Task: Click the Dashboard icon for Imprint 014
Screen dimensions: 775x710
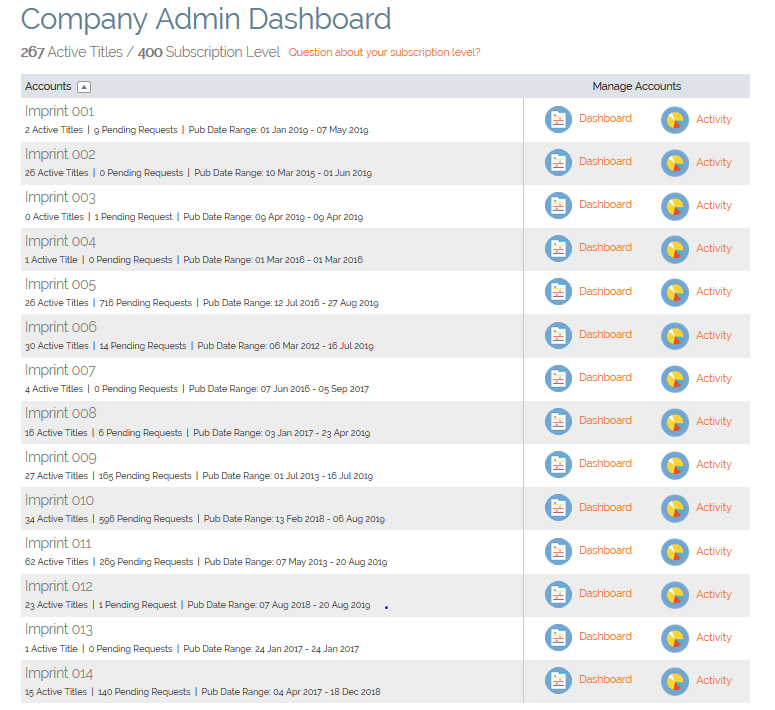Action: click(558, 680)
